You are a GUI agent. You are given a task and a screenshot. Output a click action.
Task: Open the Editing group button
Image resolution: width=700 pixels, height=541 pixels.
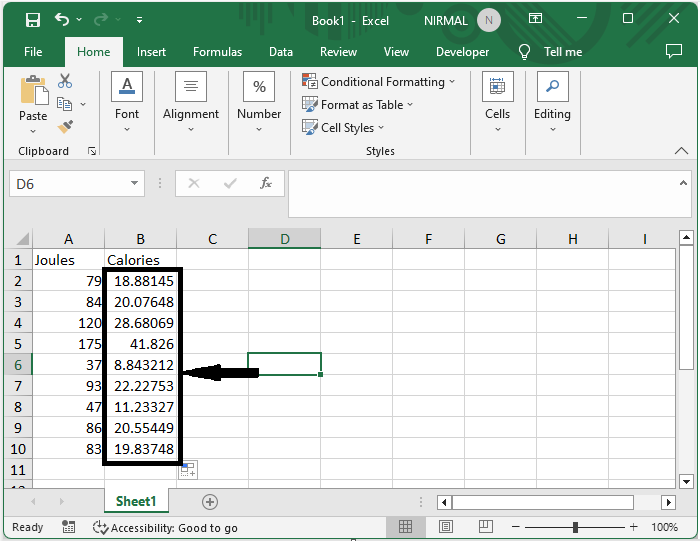[x=552, y=102]
